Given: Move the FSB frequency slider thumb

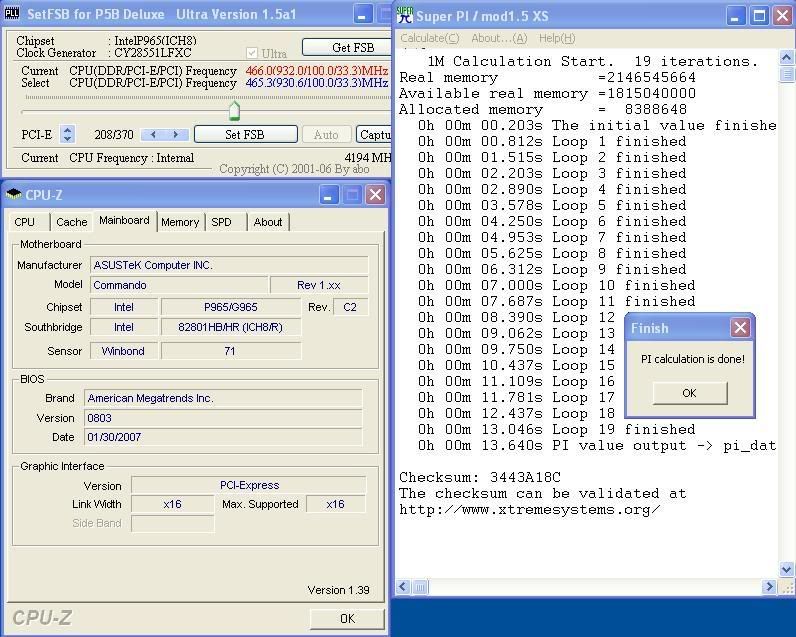Looking at the screenshot, I should point(234,111).
